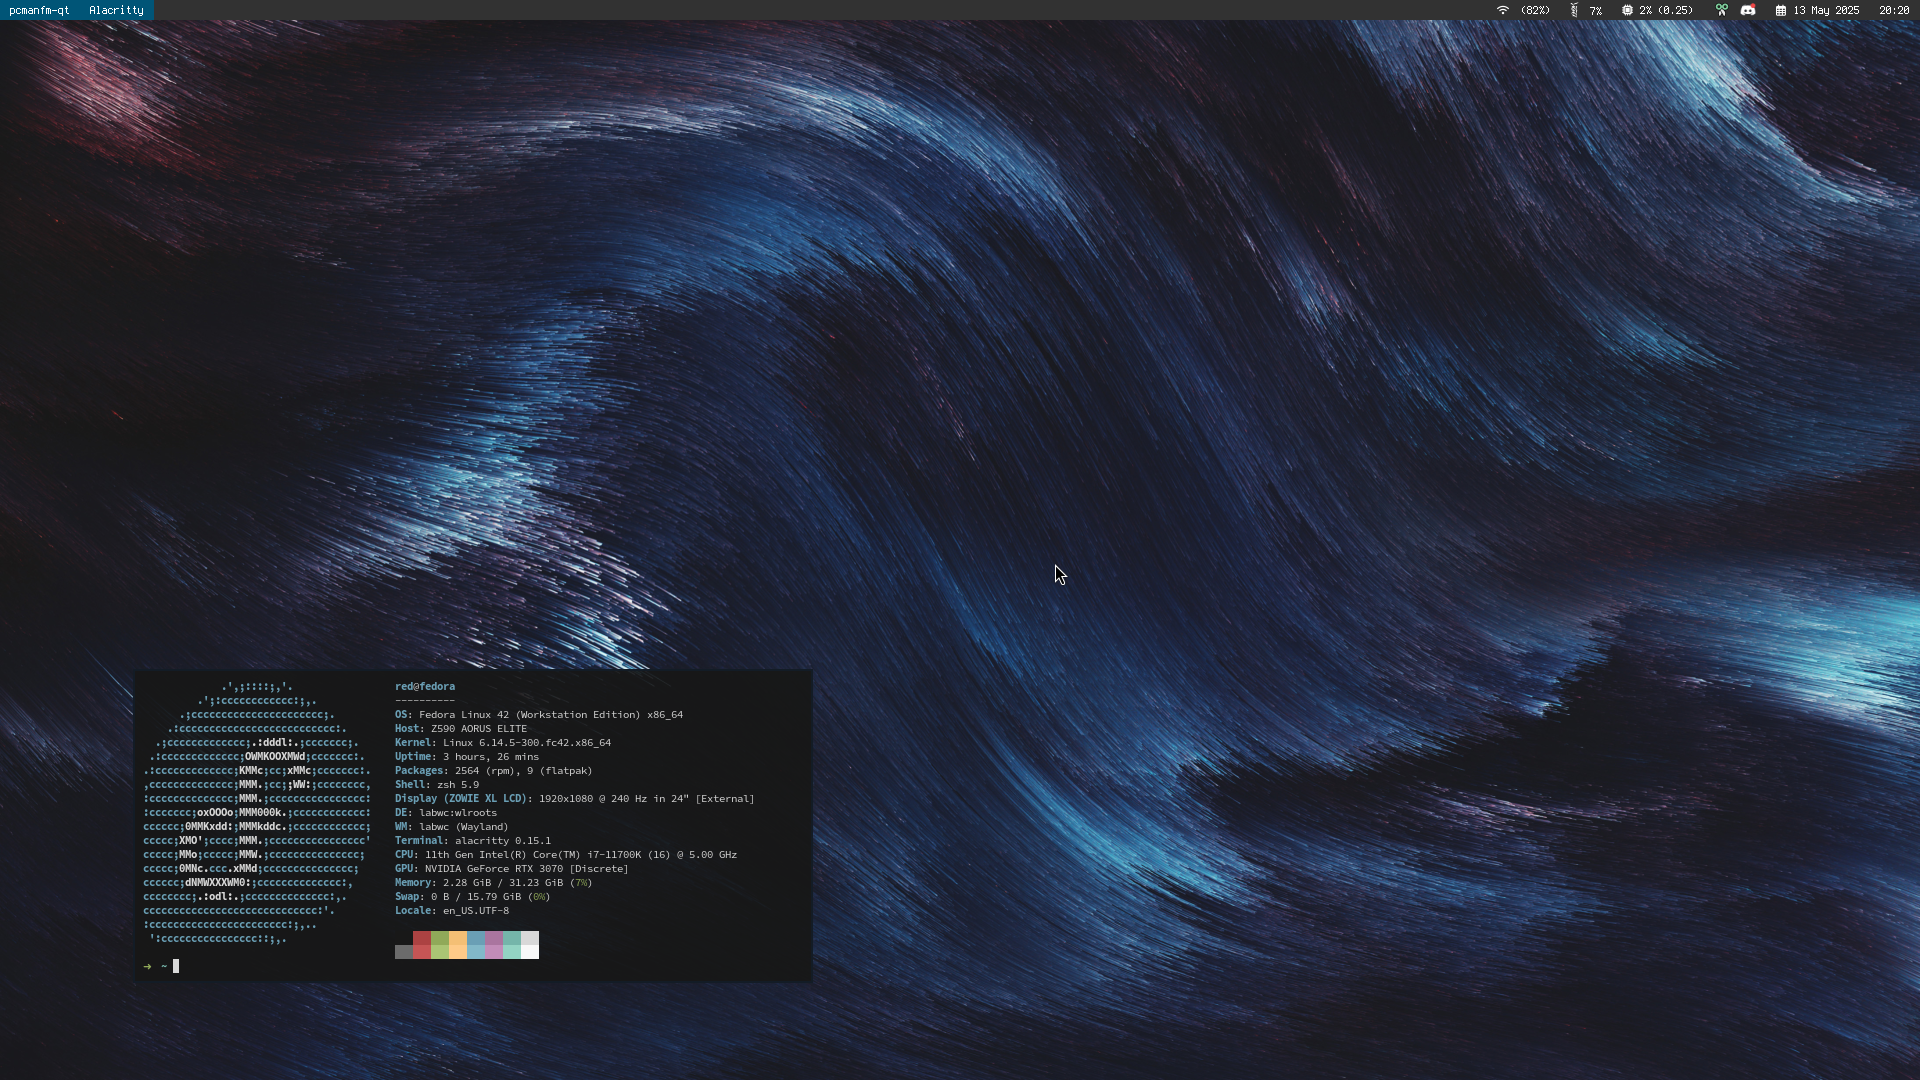Click the calendar icon beside the date
Viewport: 1920px width, 1080px height.
click(x=1780, y=10)
